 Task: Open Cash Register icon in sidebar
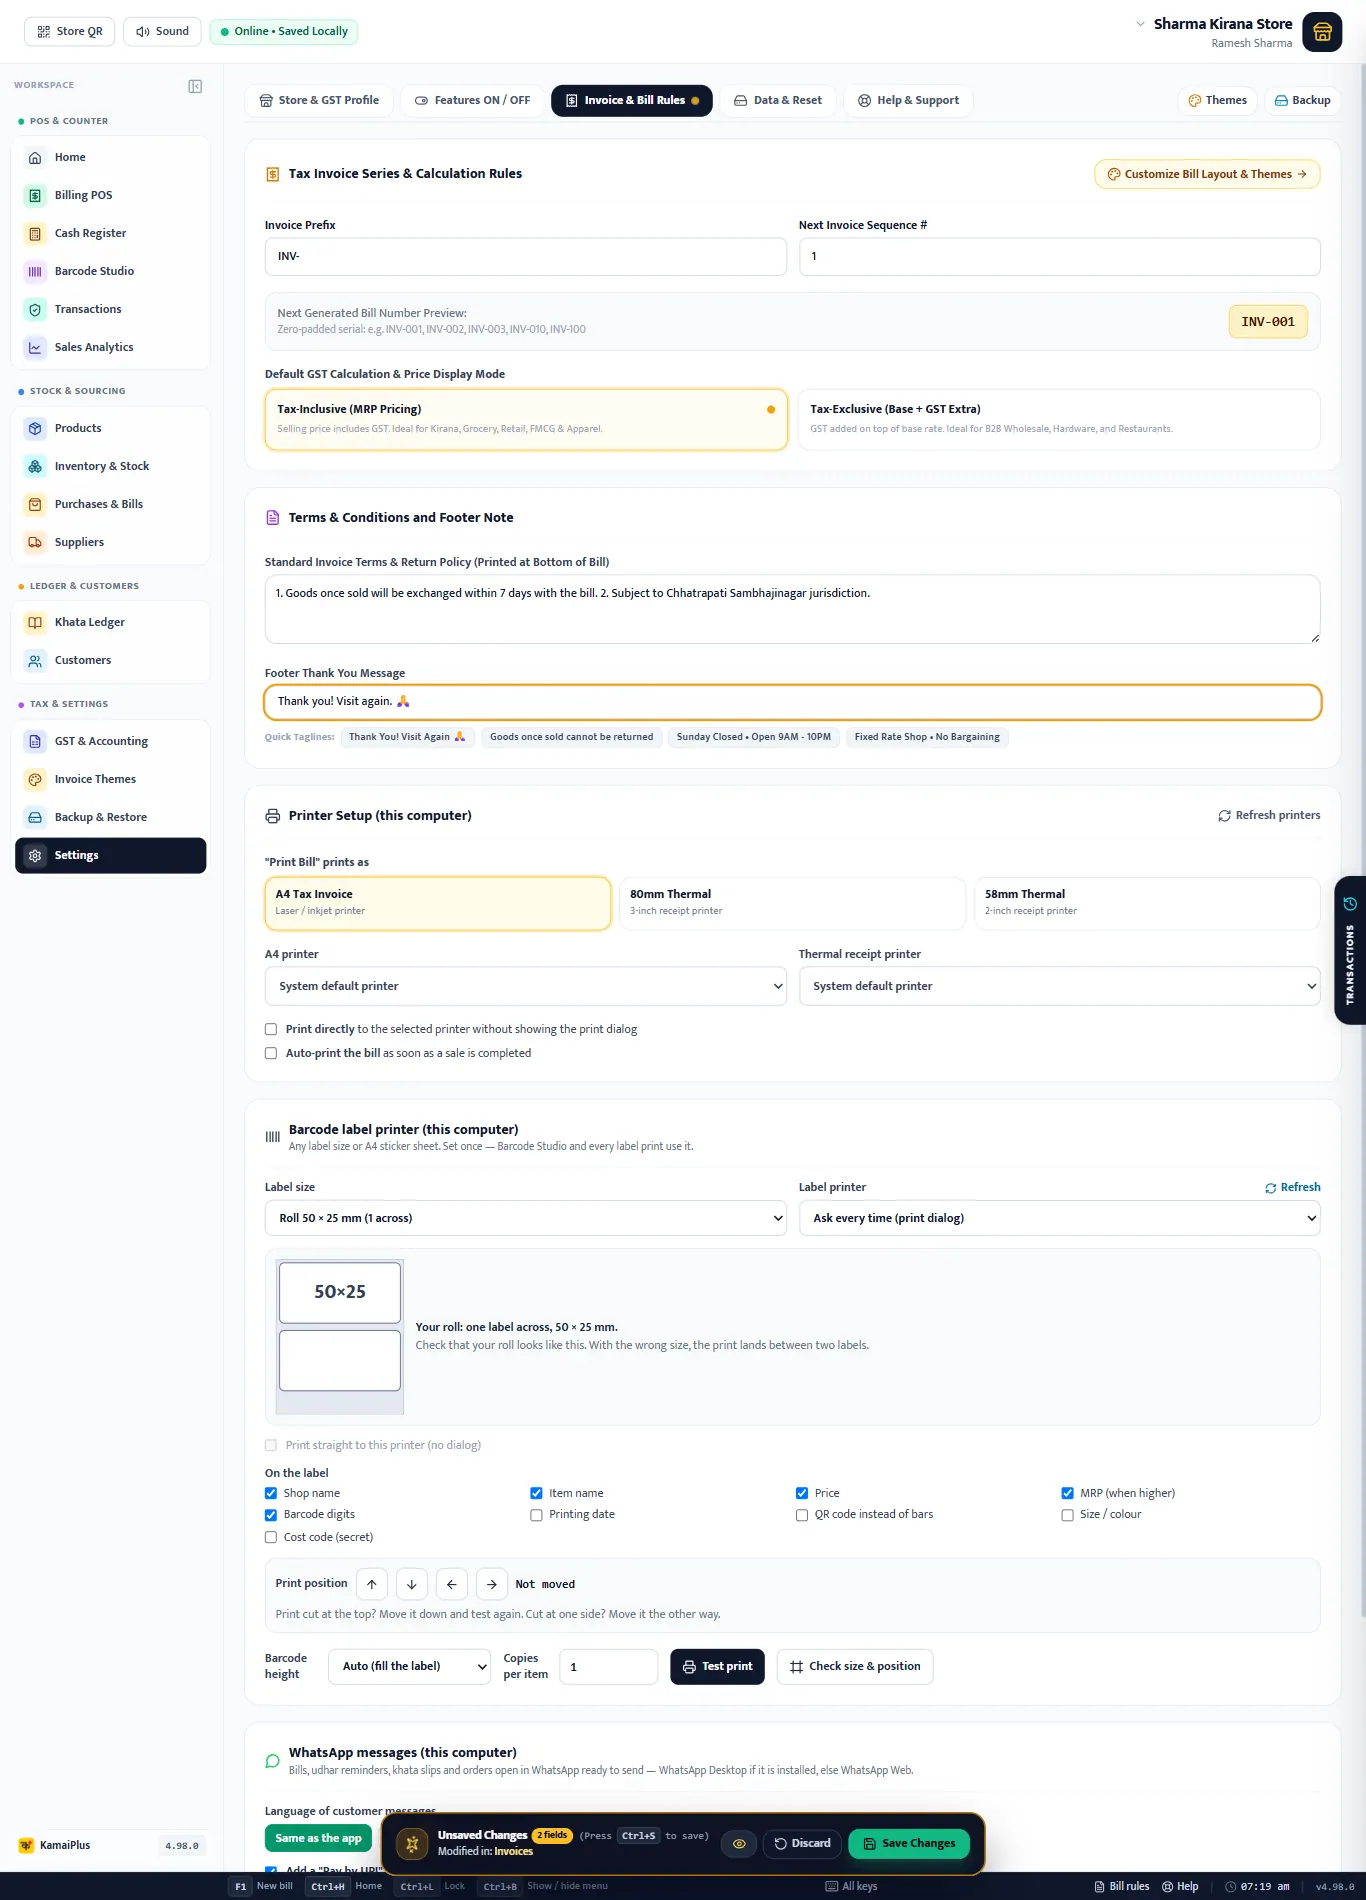[x=35, y=233]
